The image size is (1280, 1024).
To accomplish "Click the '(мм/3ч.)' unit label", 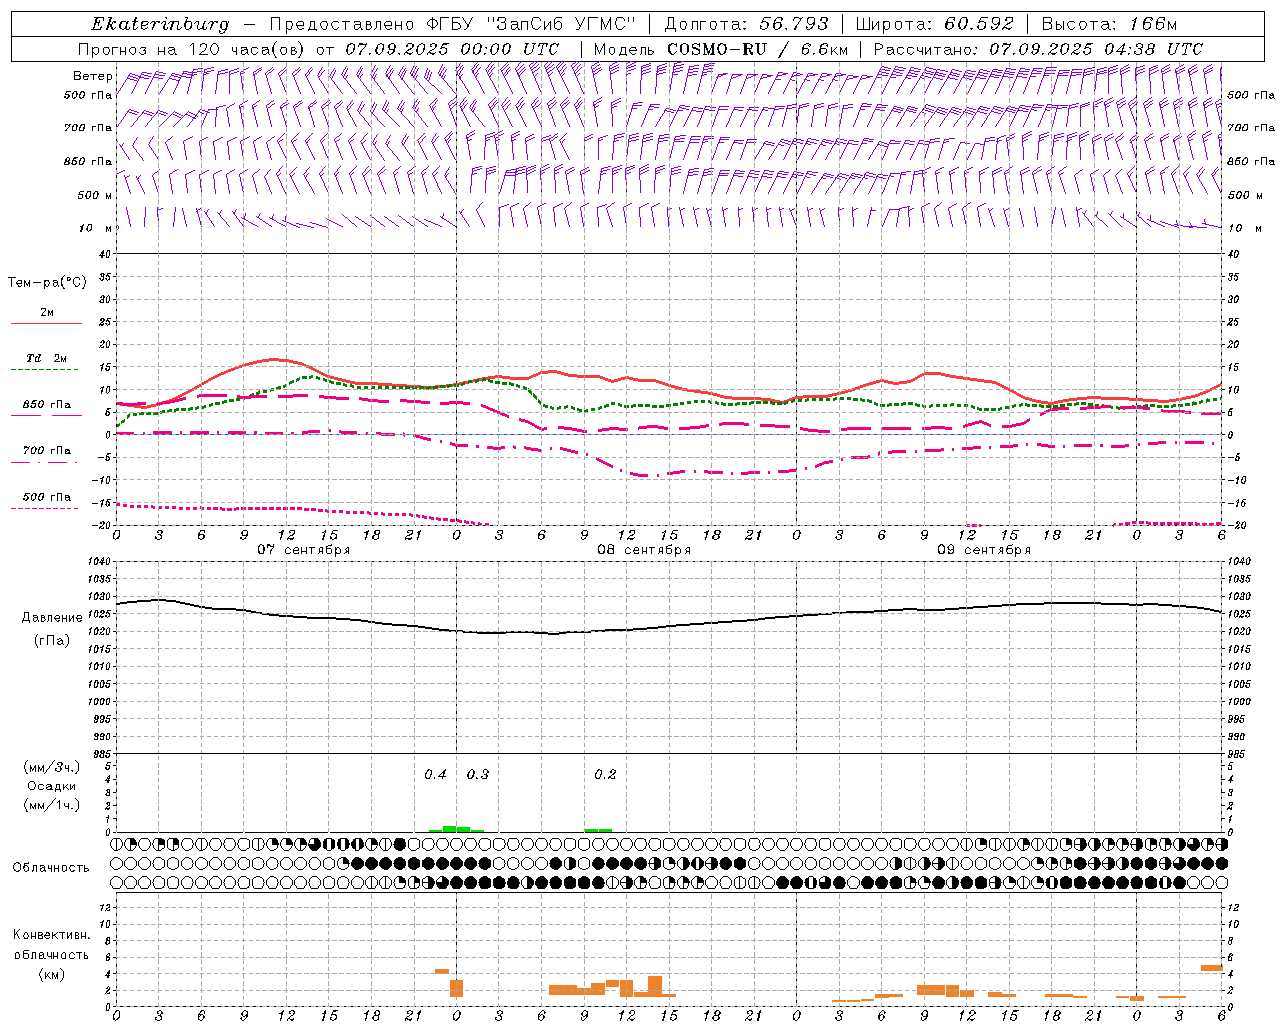I will 52,768.
